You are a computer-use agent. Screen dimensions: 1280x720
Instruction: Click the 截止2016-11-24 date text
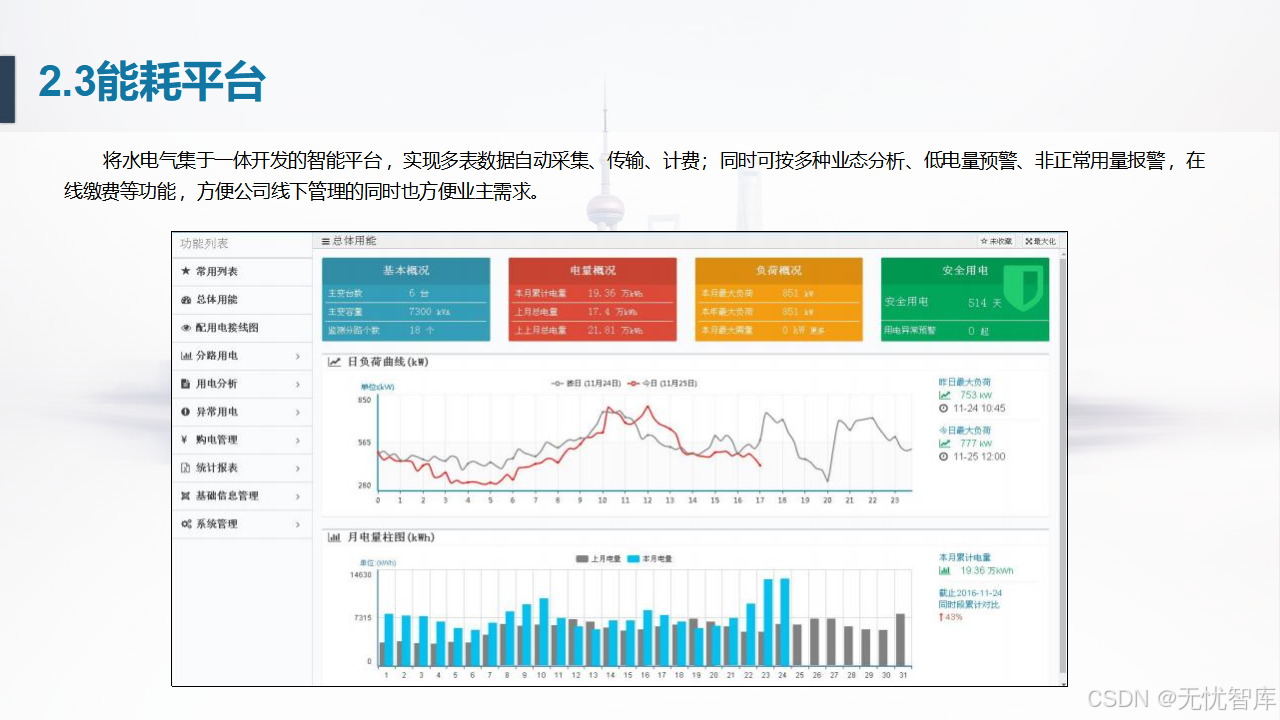pos(970,593)
